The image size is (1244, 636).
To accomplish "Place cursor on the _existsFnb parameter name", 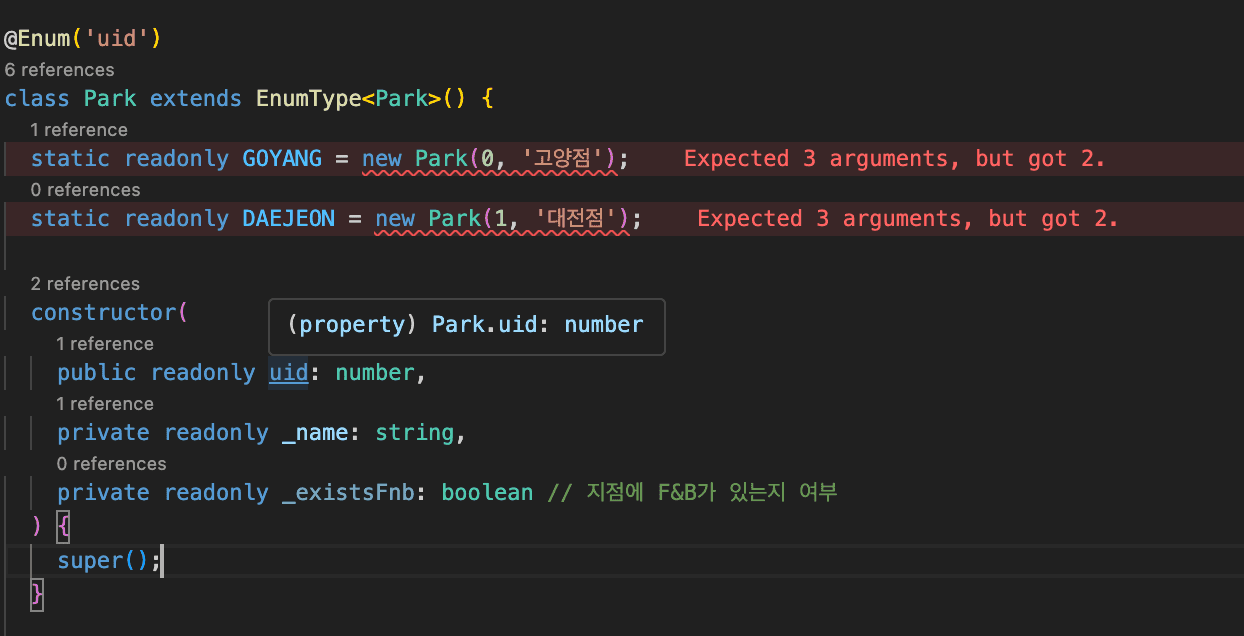I will point(355,493).
